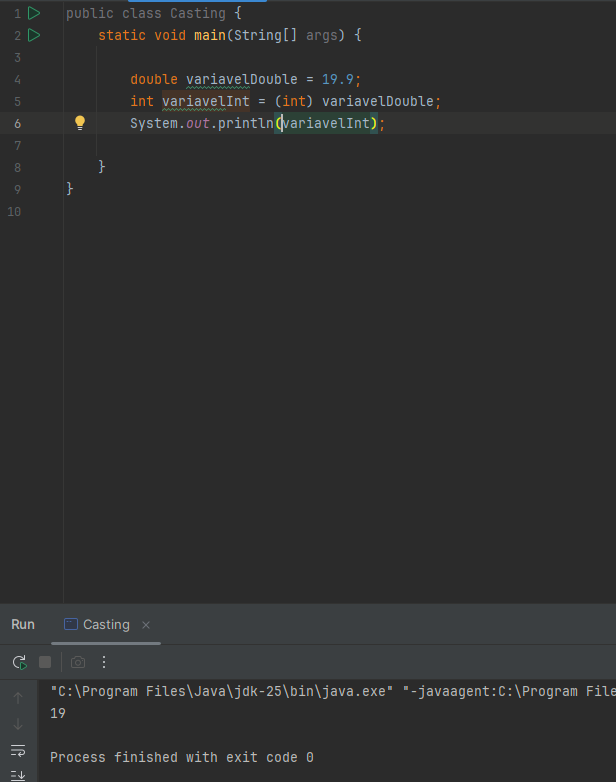Click the variavelDouble declaration on line 4
The height and width of the screenshot is (782, 616).
241,79
